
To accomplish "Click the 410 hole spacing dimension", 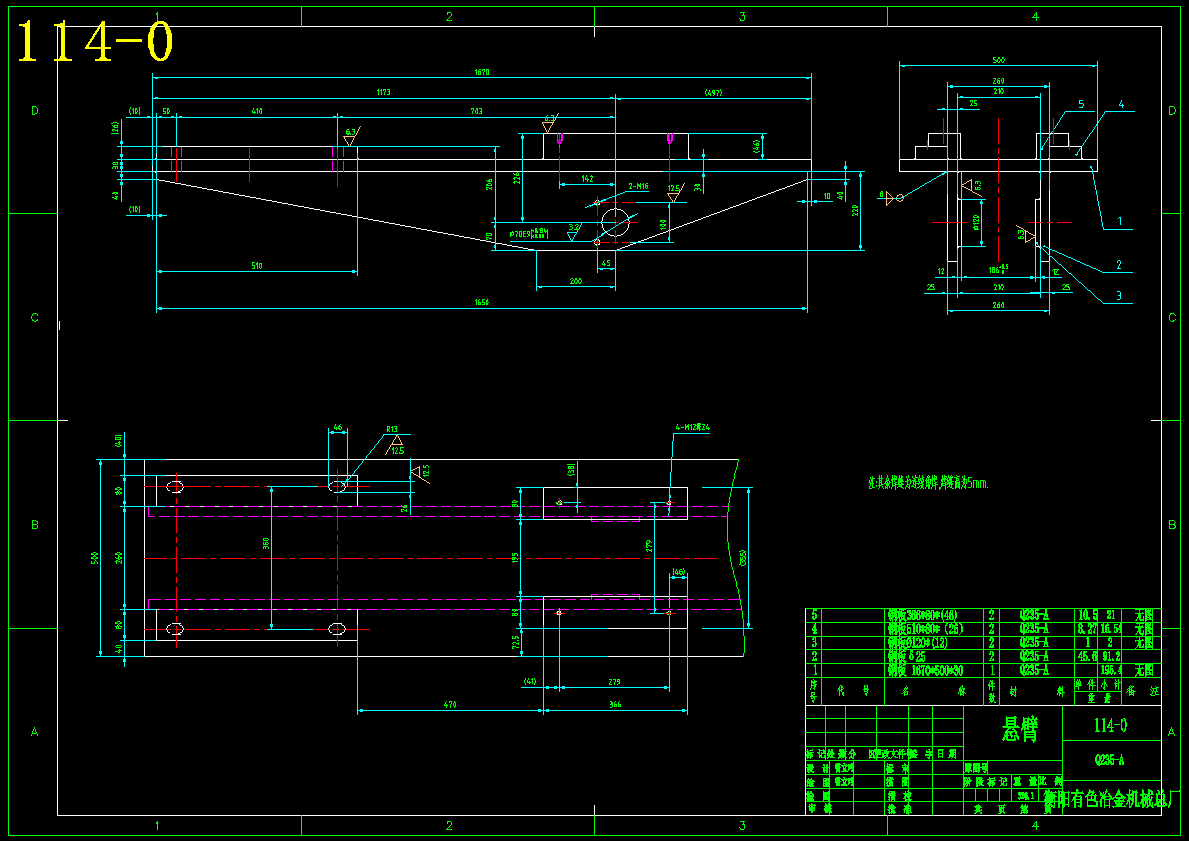I will [x=257, y=111].
